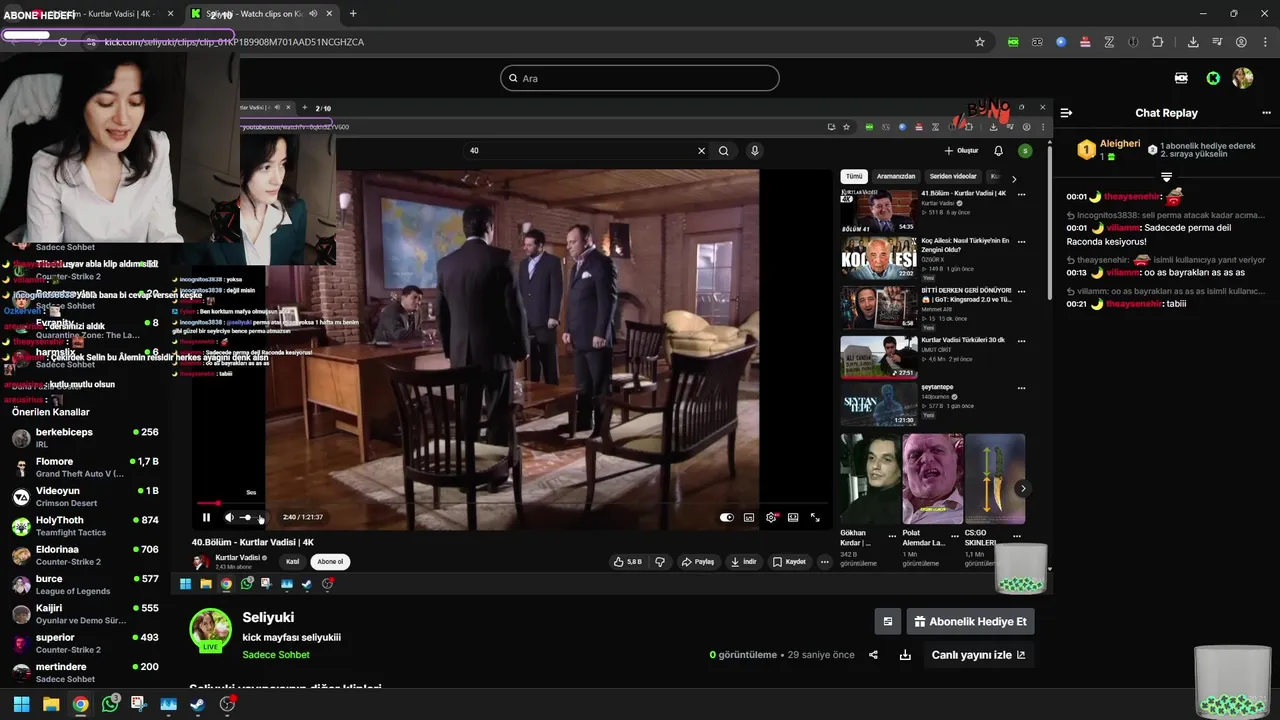Click the 'Abonelik Hediye Et' gift subscription button
The height and width of the screenshot is (720, 1280).
tap(970, 621)
